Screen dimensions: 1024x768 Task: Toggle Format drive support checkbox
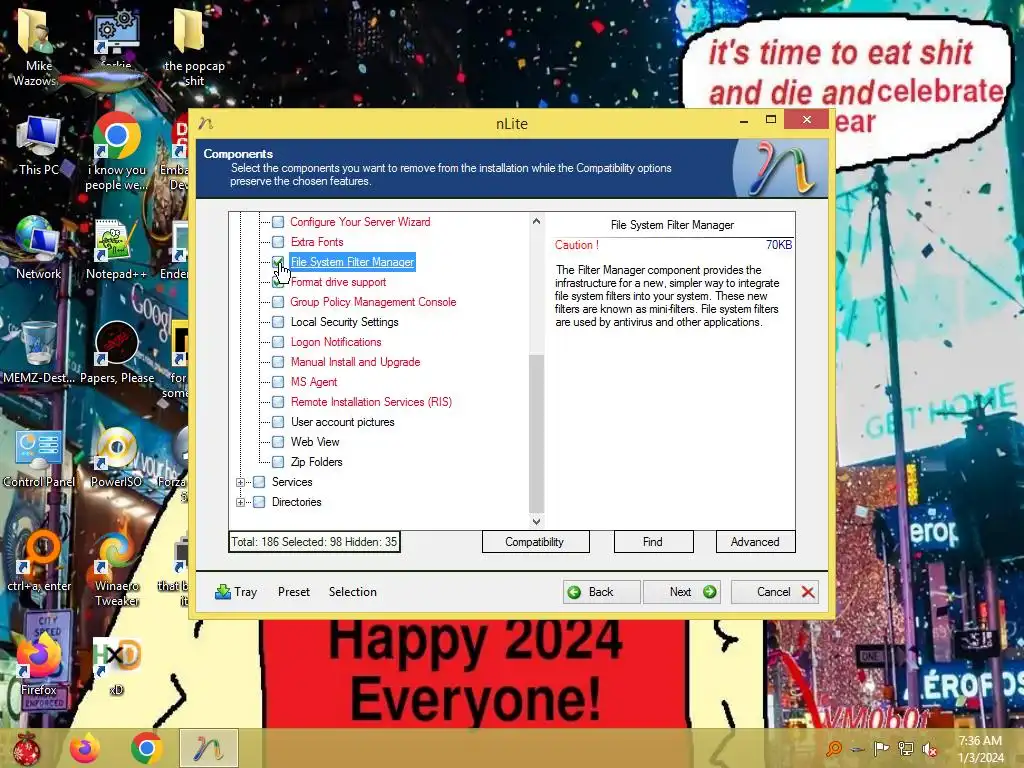click(x=278, y=282)
